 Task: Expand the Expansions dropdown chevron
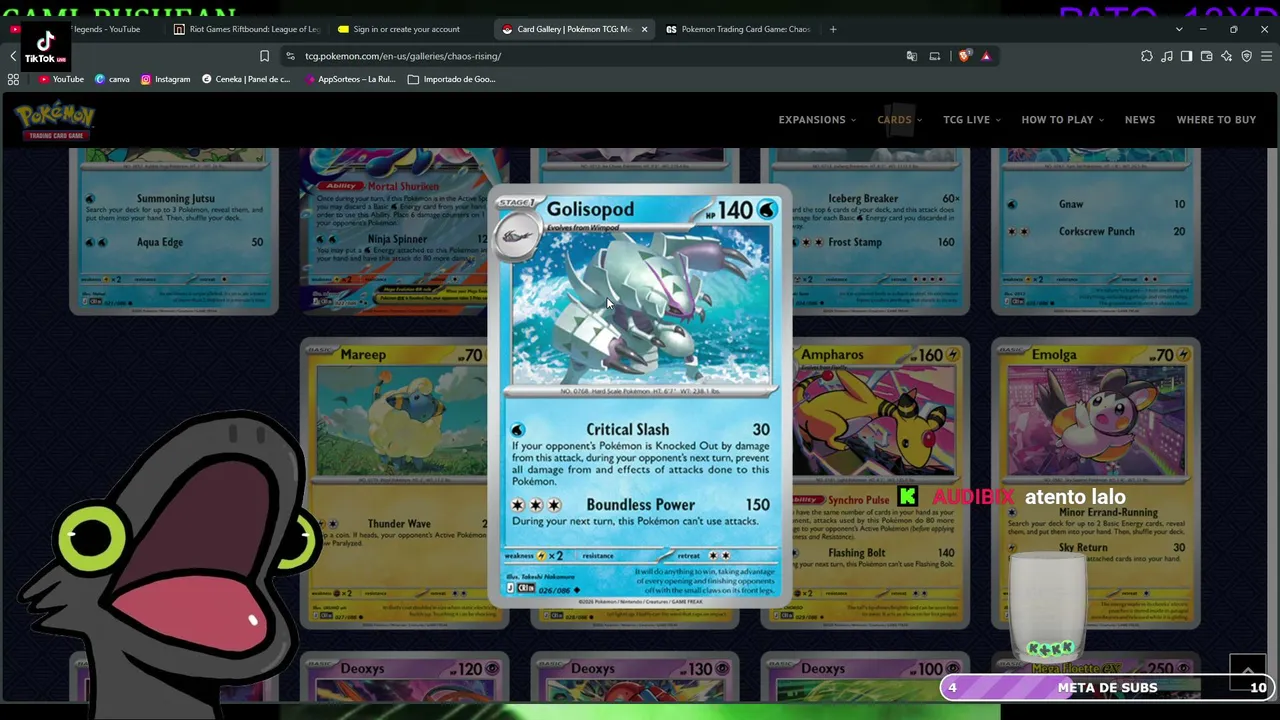tap(852, 120)
